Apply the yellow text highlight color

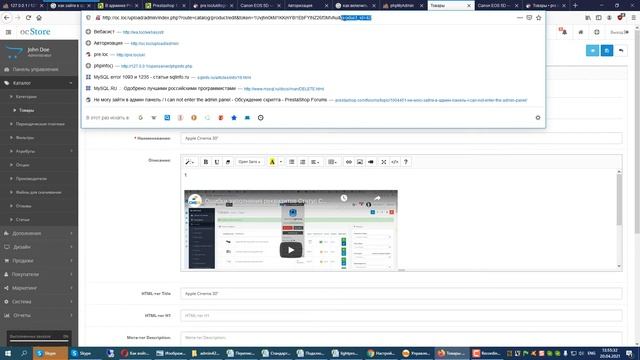pyautogui.click(x=272, y=162)
